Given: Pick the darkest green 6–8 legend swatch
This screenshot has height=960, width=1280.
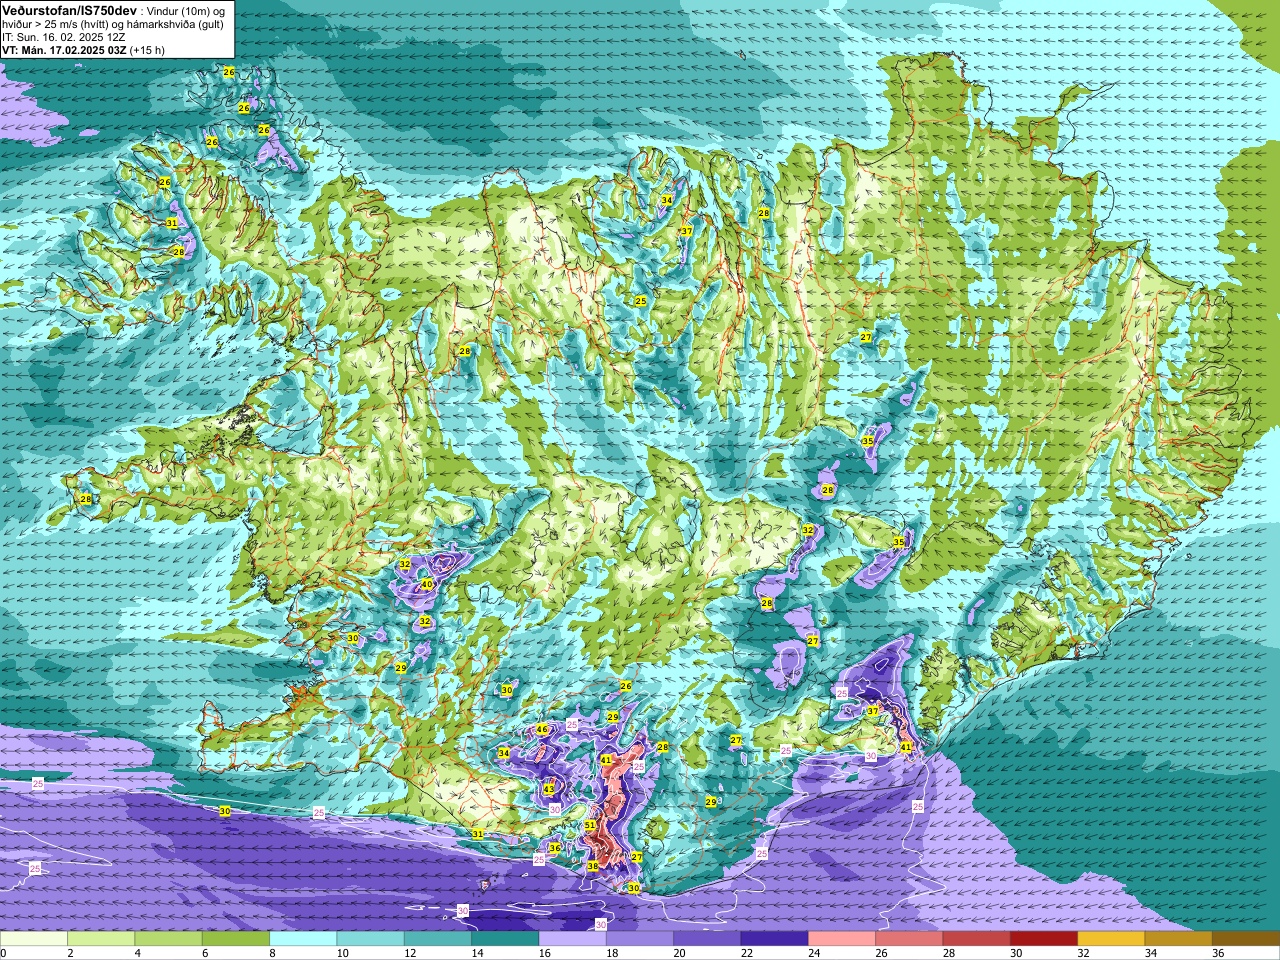Looking at the screenshot, I should click(236, 939).
